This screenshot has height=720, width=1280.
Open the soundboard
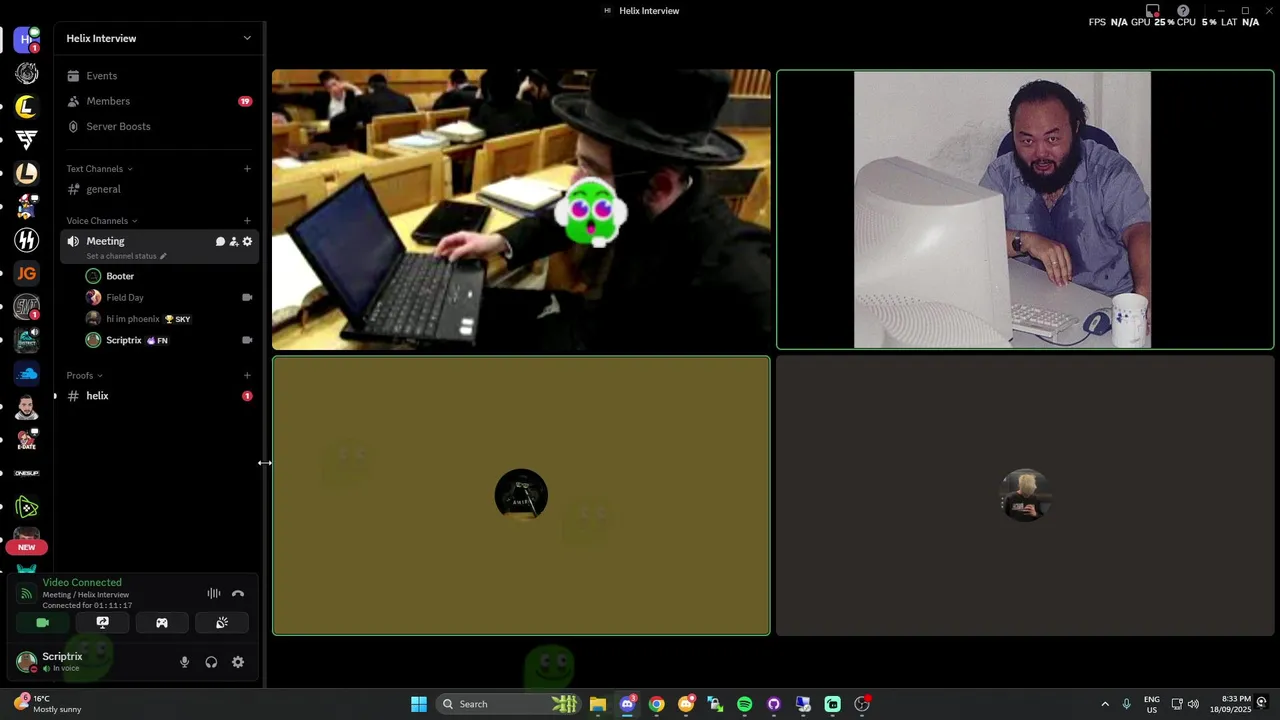pyautogui.click(x=222, y=623)
